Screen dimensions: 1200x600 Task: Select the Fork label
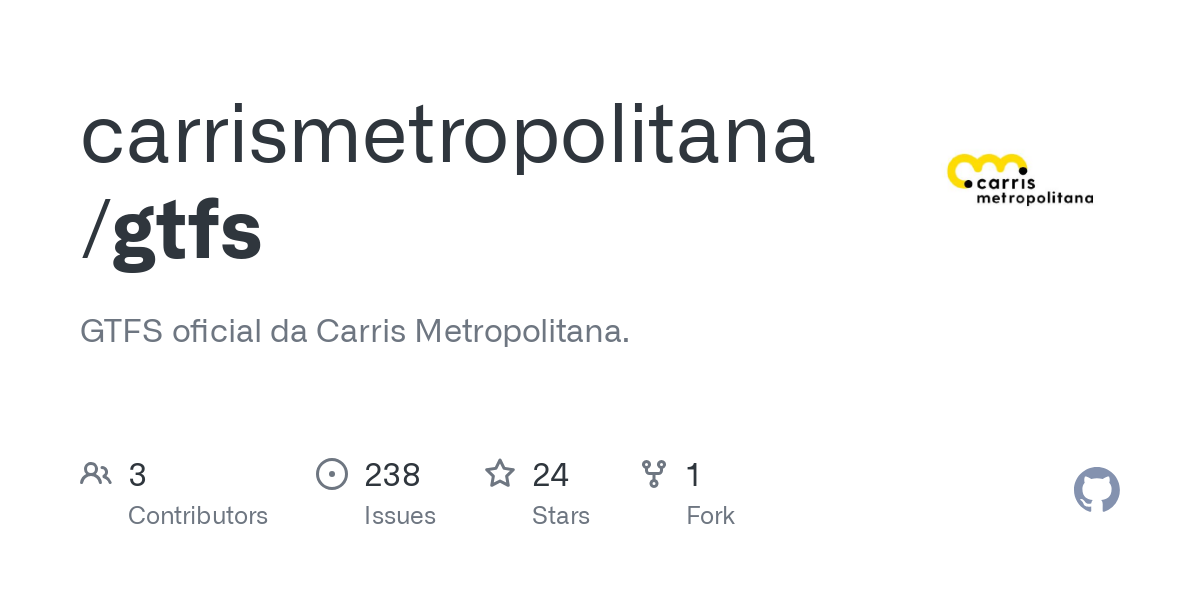[x=711, y=516]
